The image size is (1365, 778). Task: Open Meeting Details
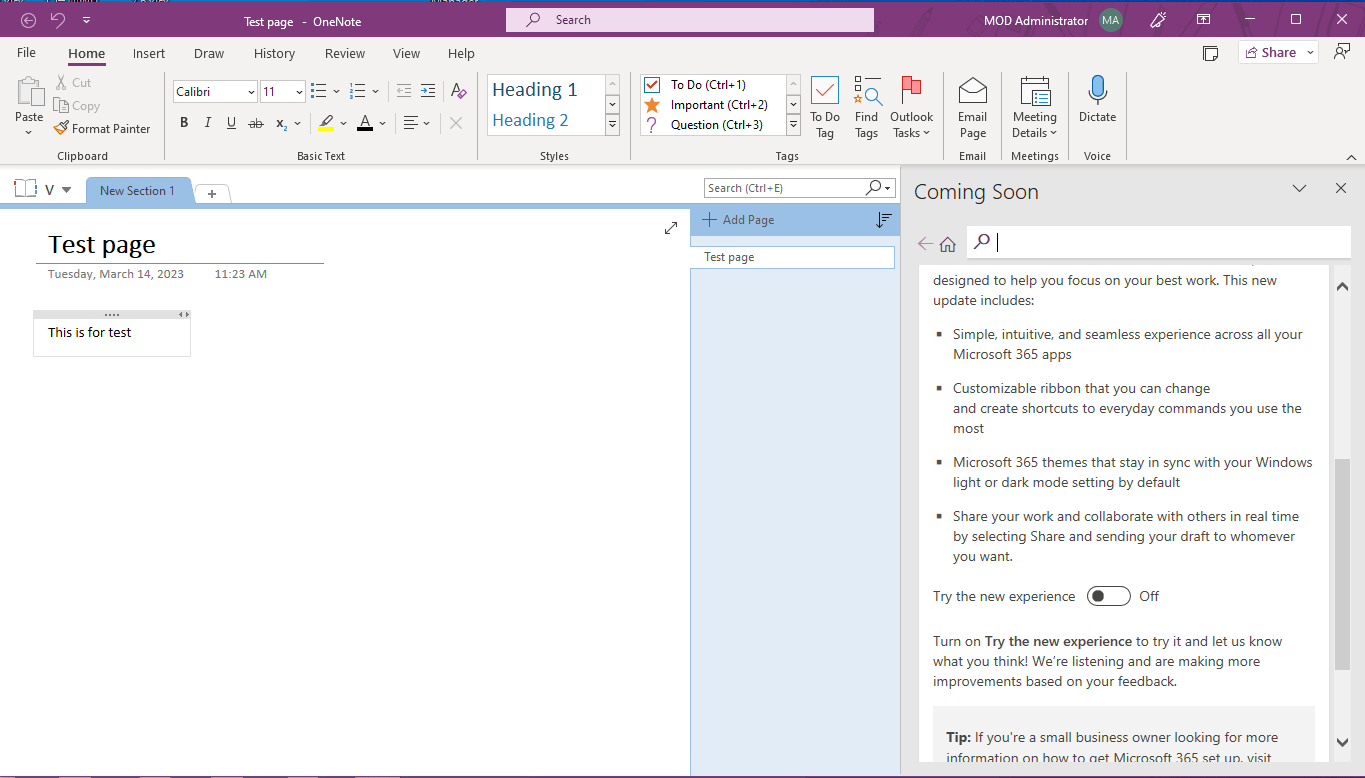(x=1035, y=108)
